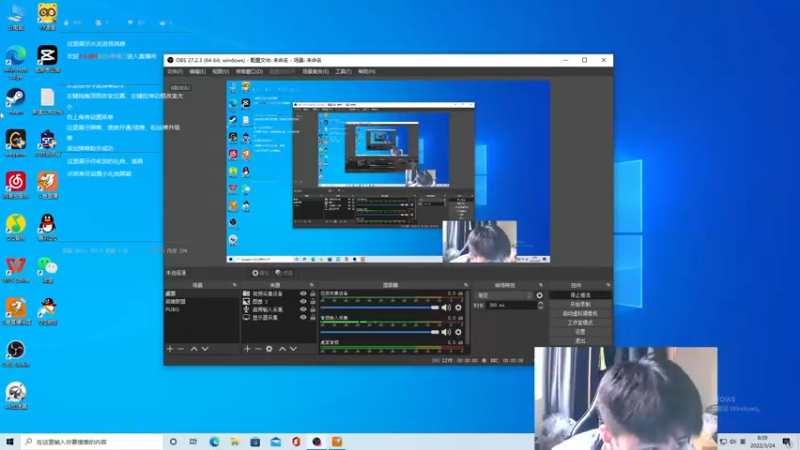
Task: Move selected source up
Action: pos(282,349)
